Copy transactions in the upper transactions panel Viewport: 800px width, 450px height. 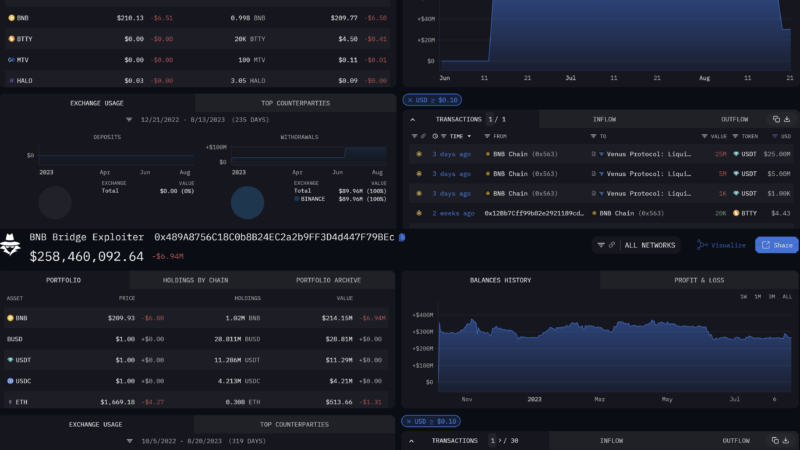tap(776, 119)
